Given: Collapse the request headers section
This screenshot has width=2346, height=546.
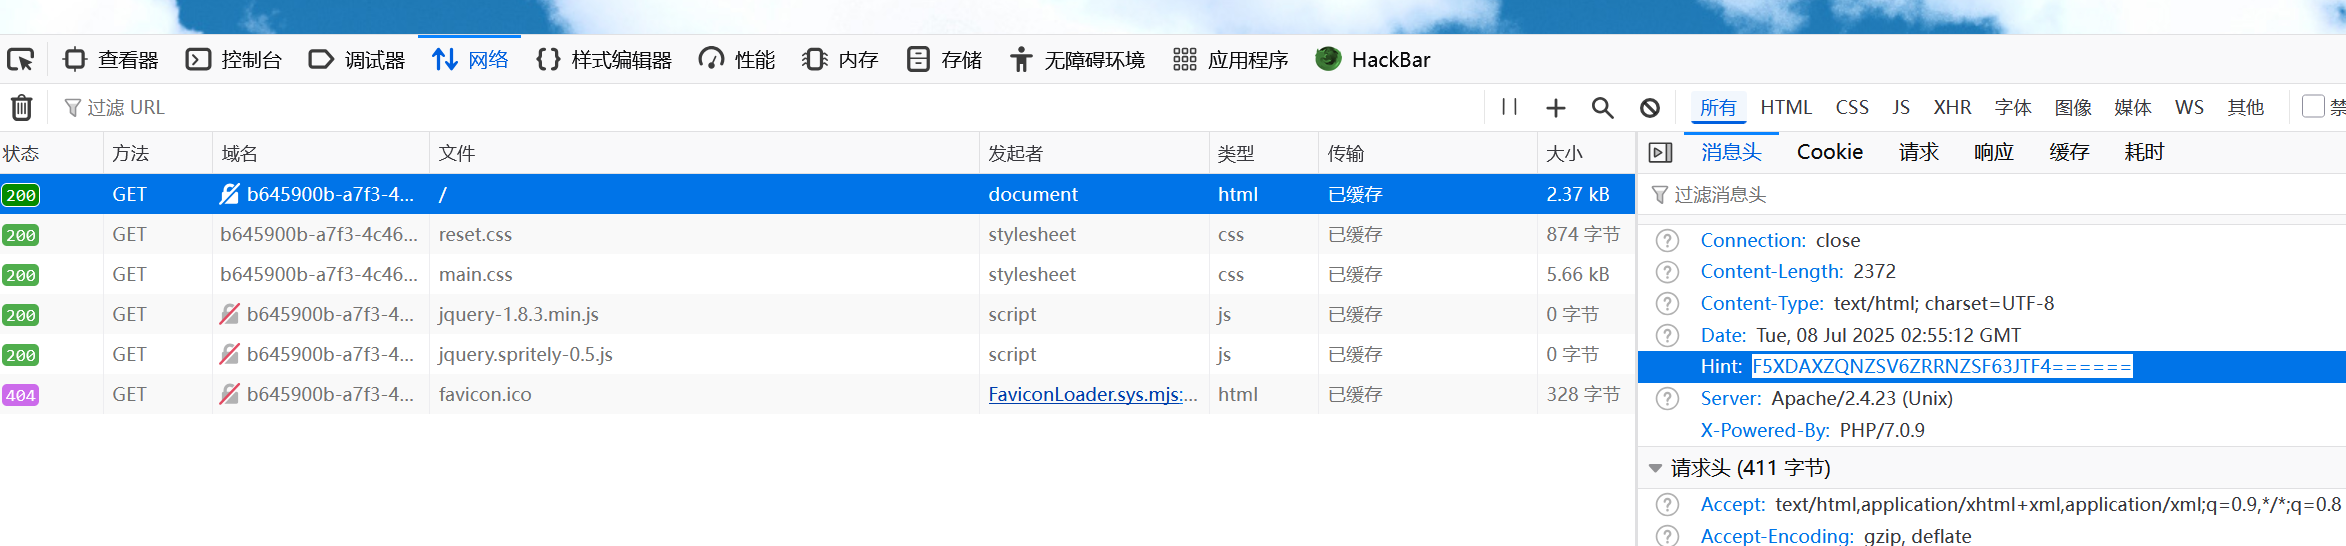Looking at the screenshot, I should click(1655, 468).
